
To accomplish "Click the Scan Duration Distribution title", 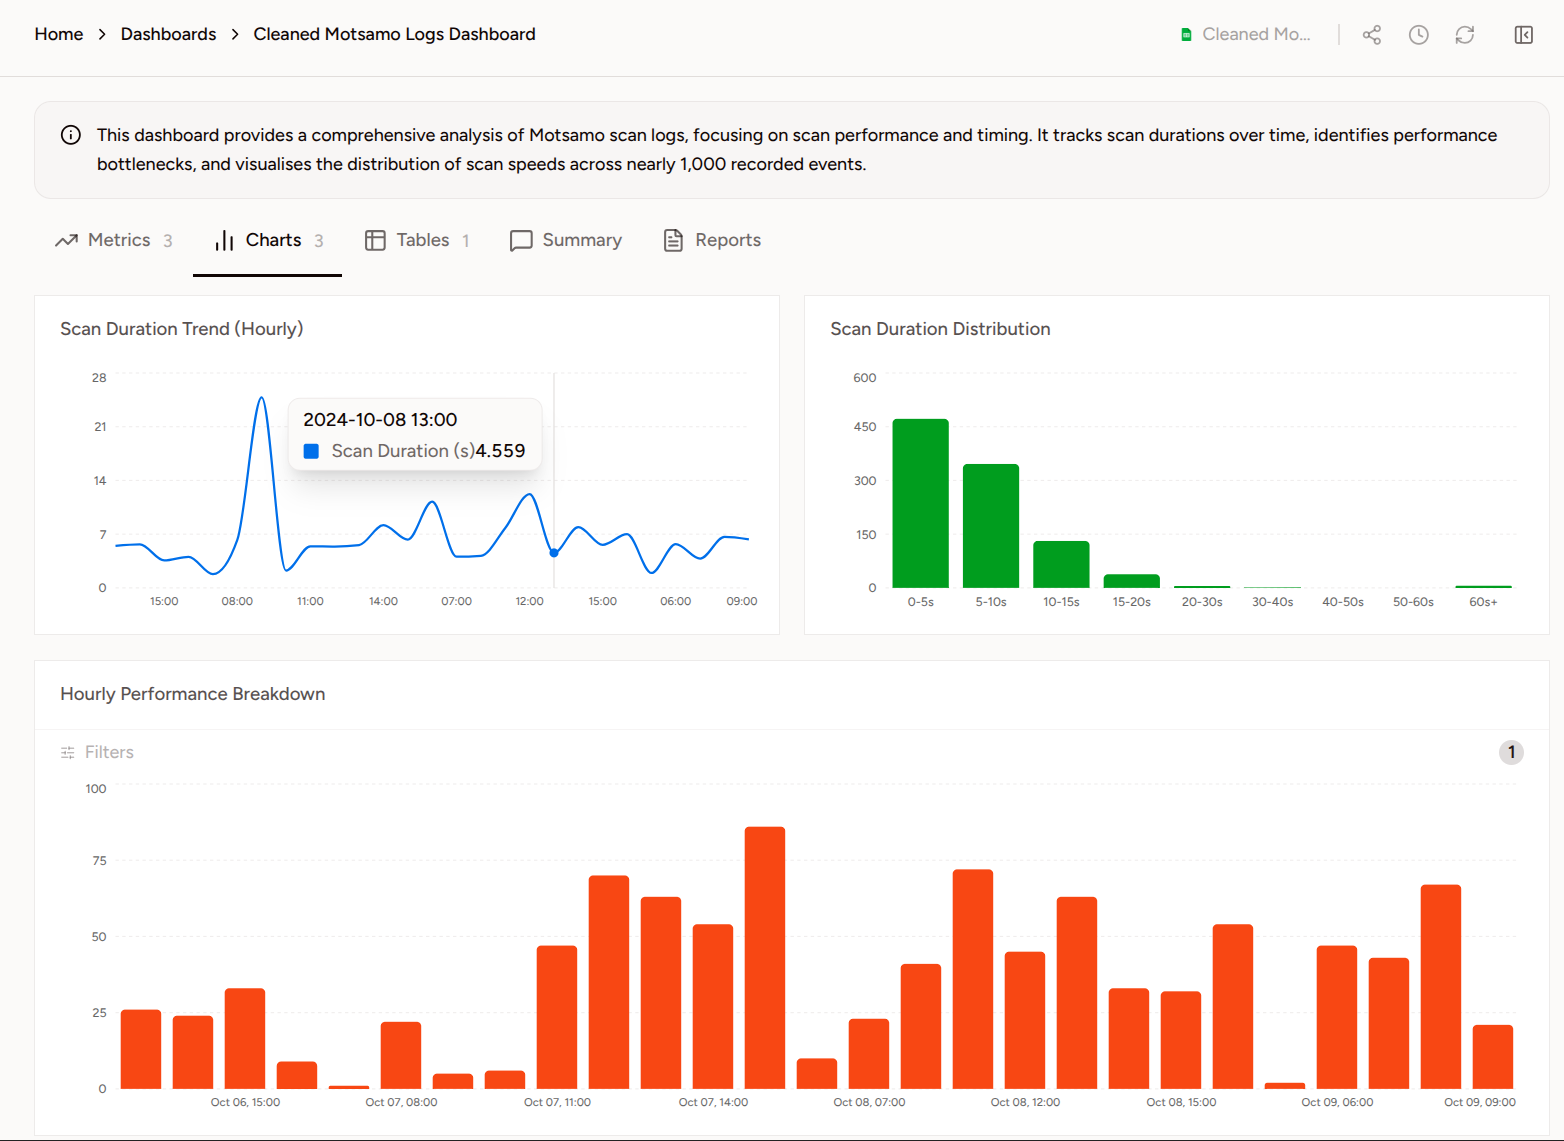I will 940,329.
